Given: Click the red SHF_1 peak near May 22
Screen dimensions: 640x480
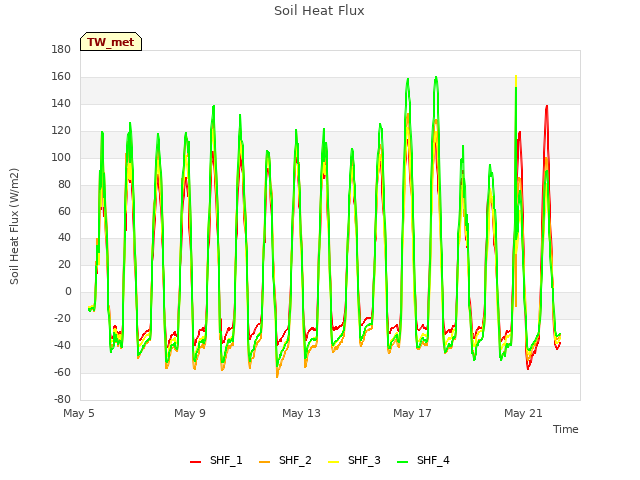Looking at the screenshot, I should pyautogui.click(x=547, y=107).
